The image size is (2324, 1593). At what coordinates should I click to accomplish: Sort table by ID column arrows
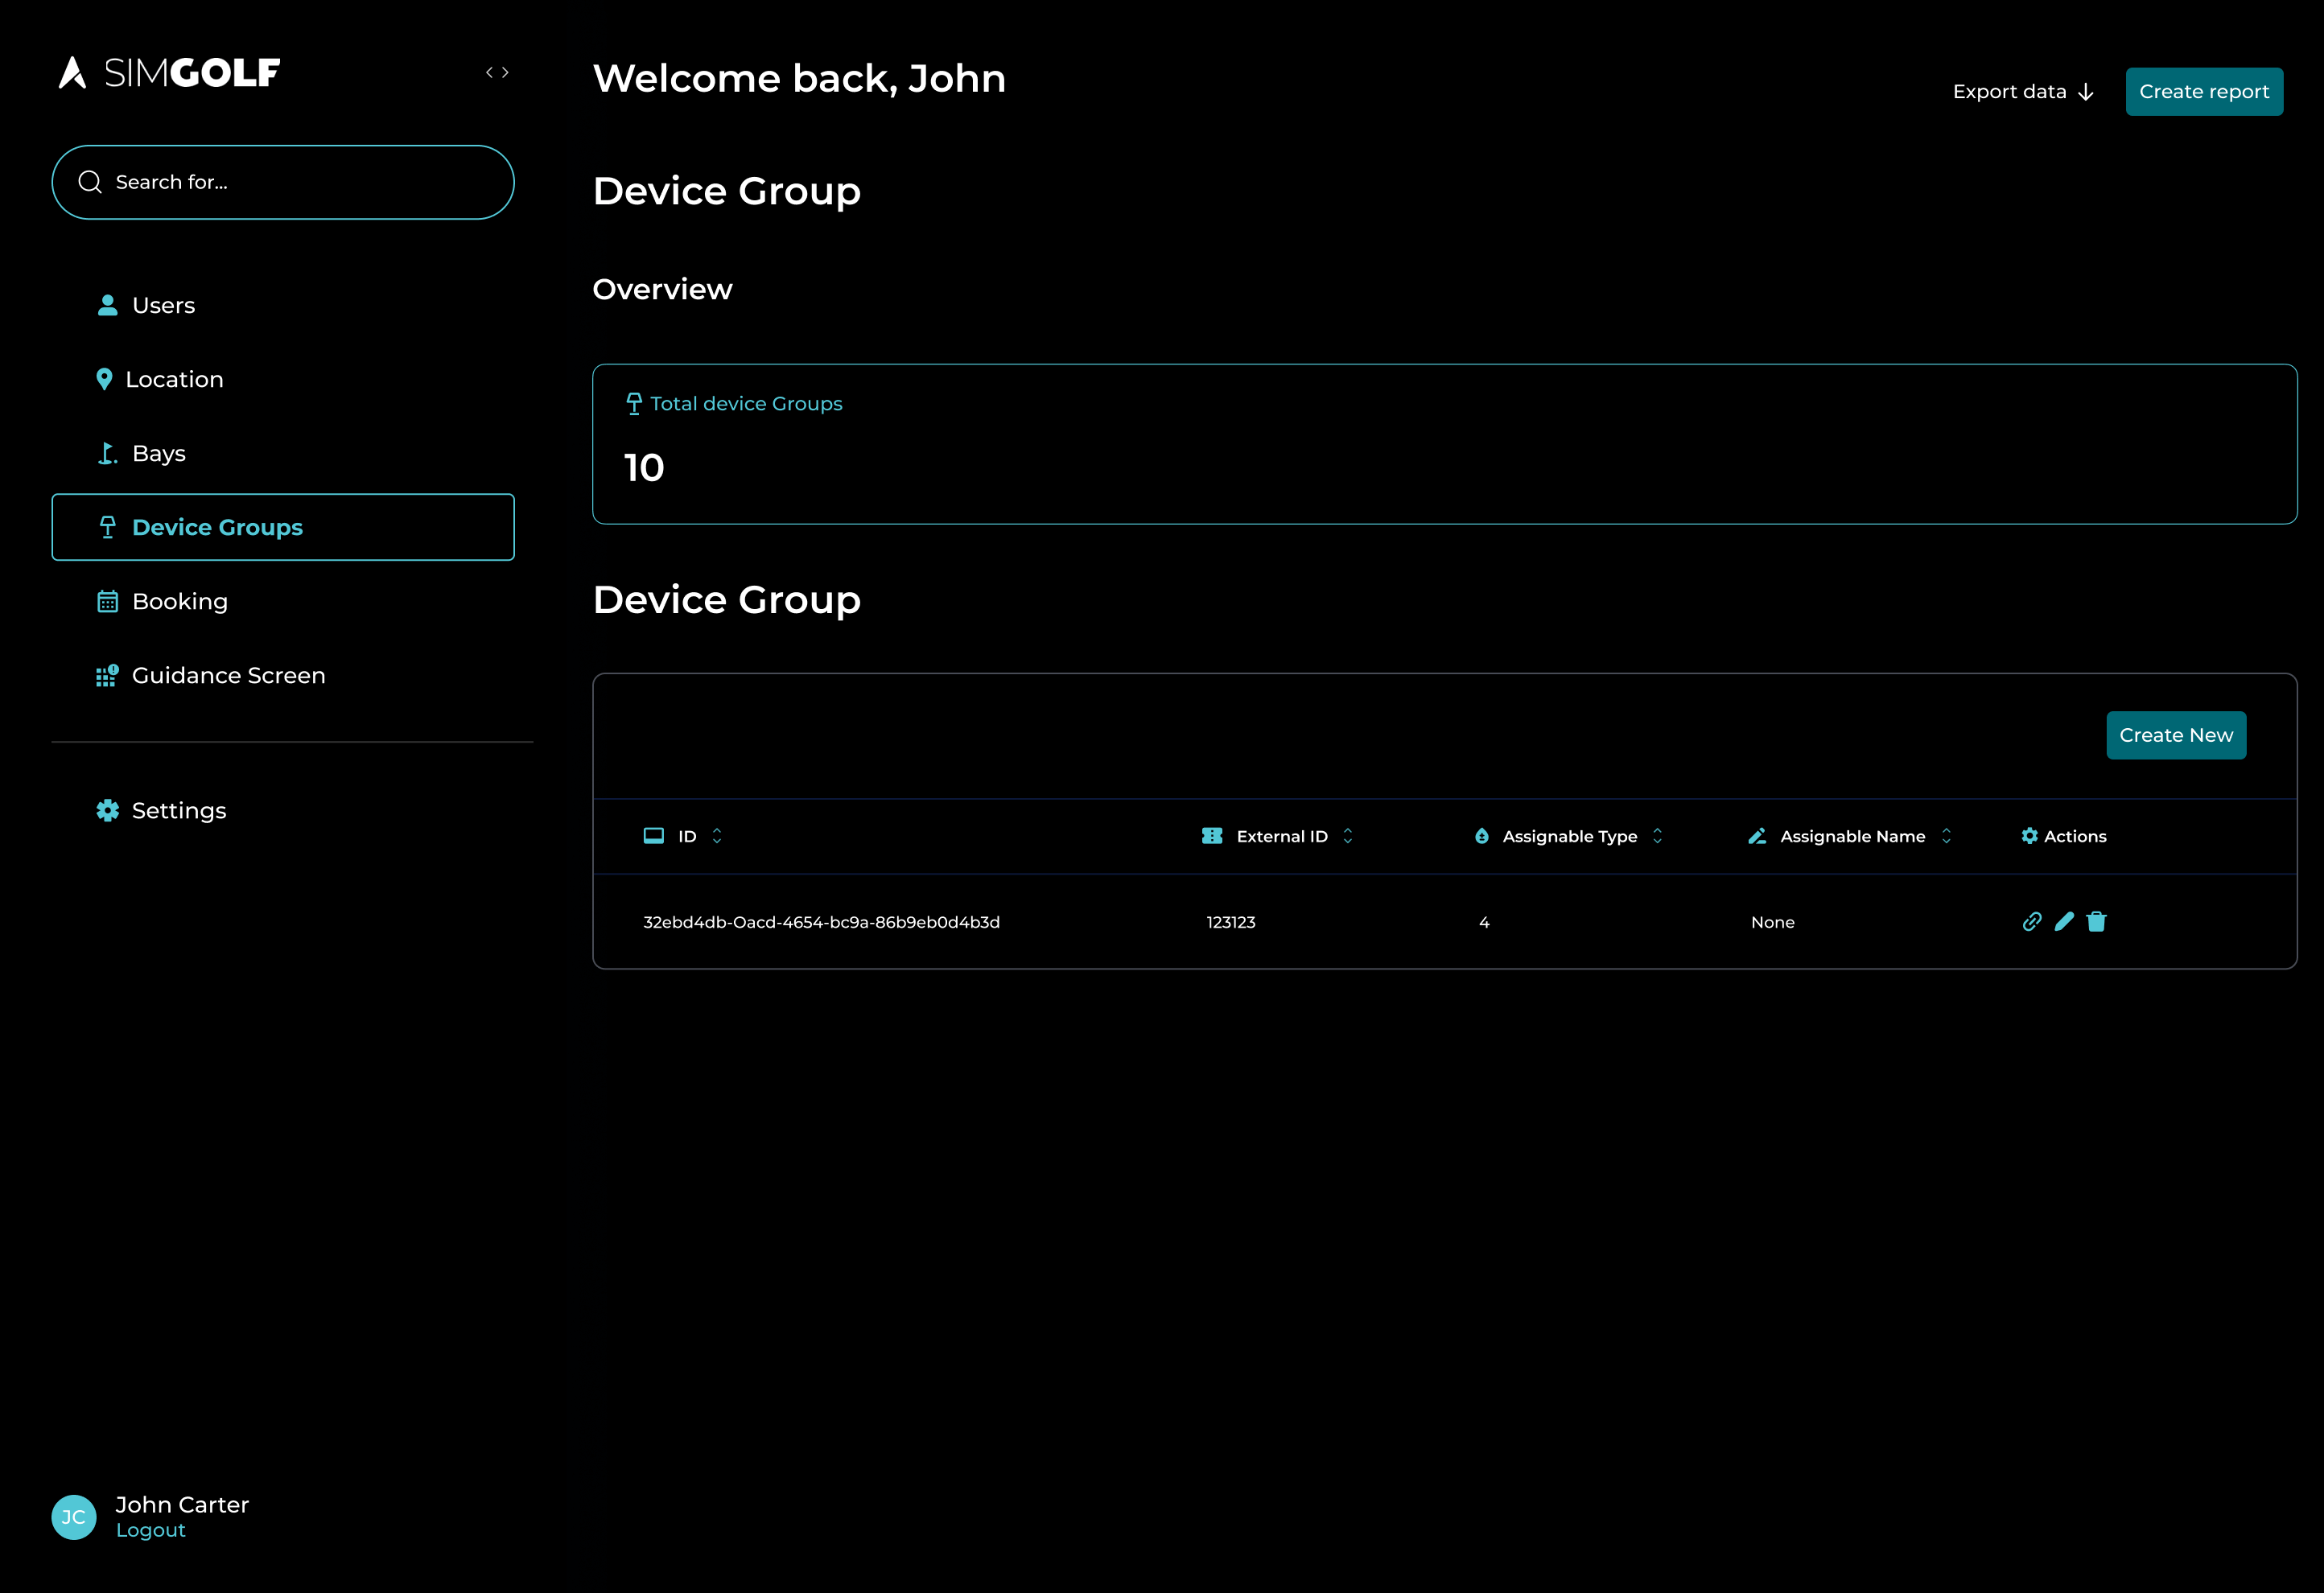pyautogui.click(x=717, y=836)
